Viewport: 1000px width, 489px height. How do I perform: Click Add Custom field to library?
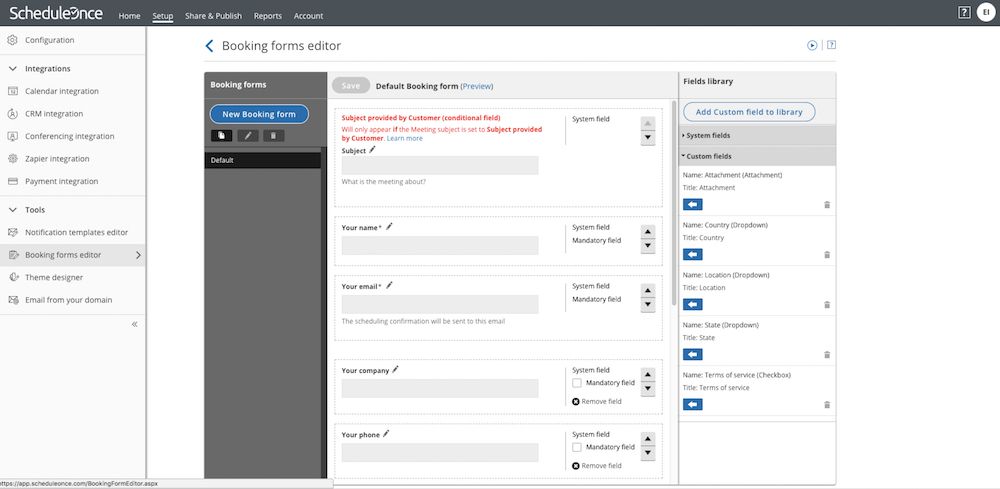[x=749, y=112]
